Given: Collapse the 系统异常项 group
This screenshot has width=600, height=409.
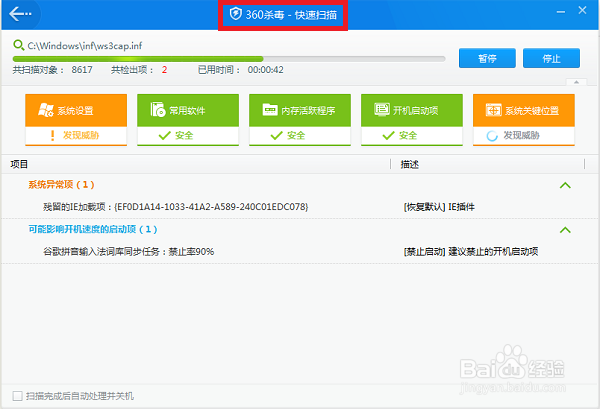Looking at the screenshot, I should coord(565,186).
